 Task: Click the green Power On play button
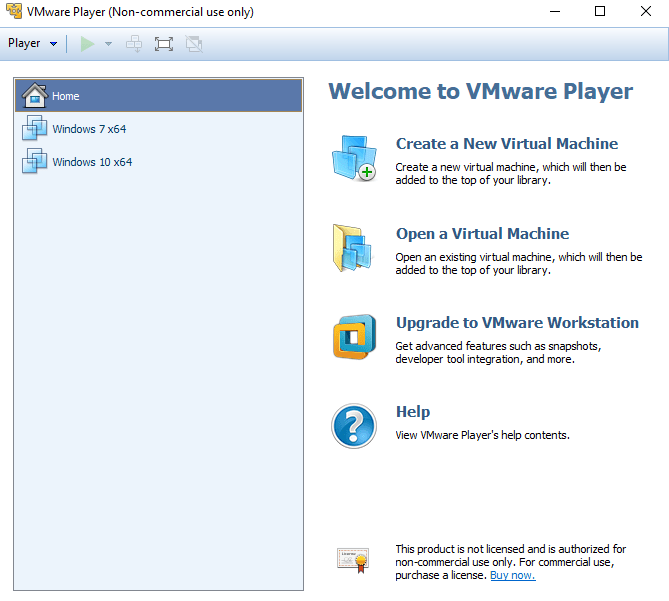coord(87,44)
